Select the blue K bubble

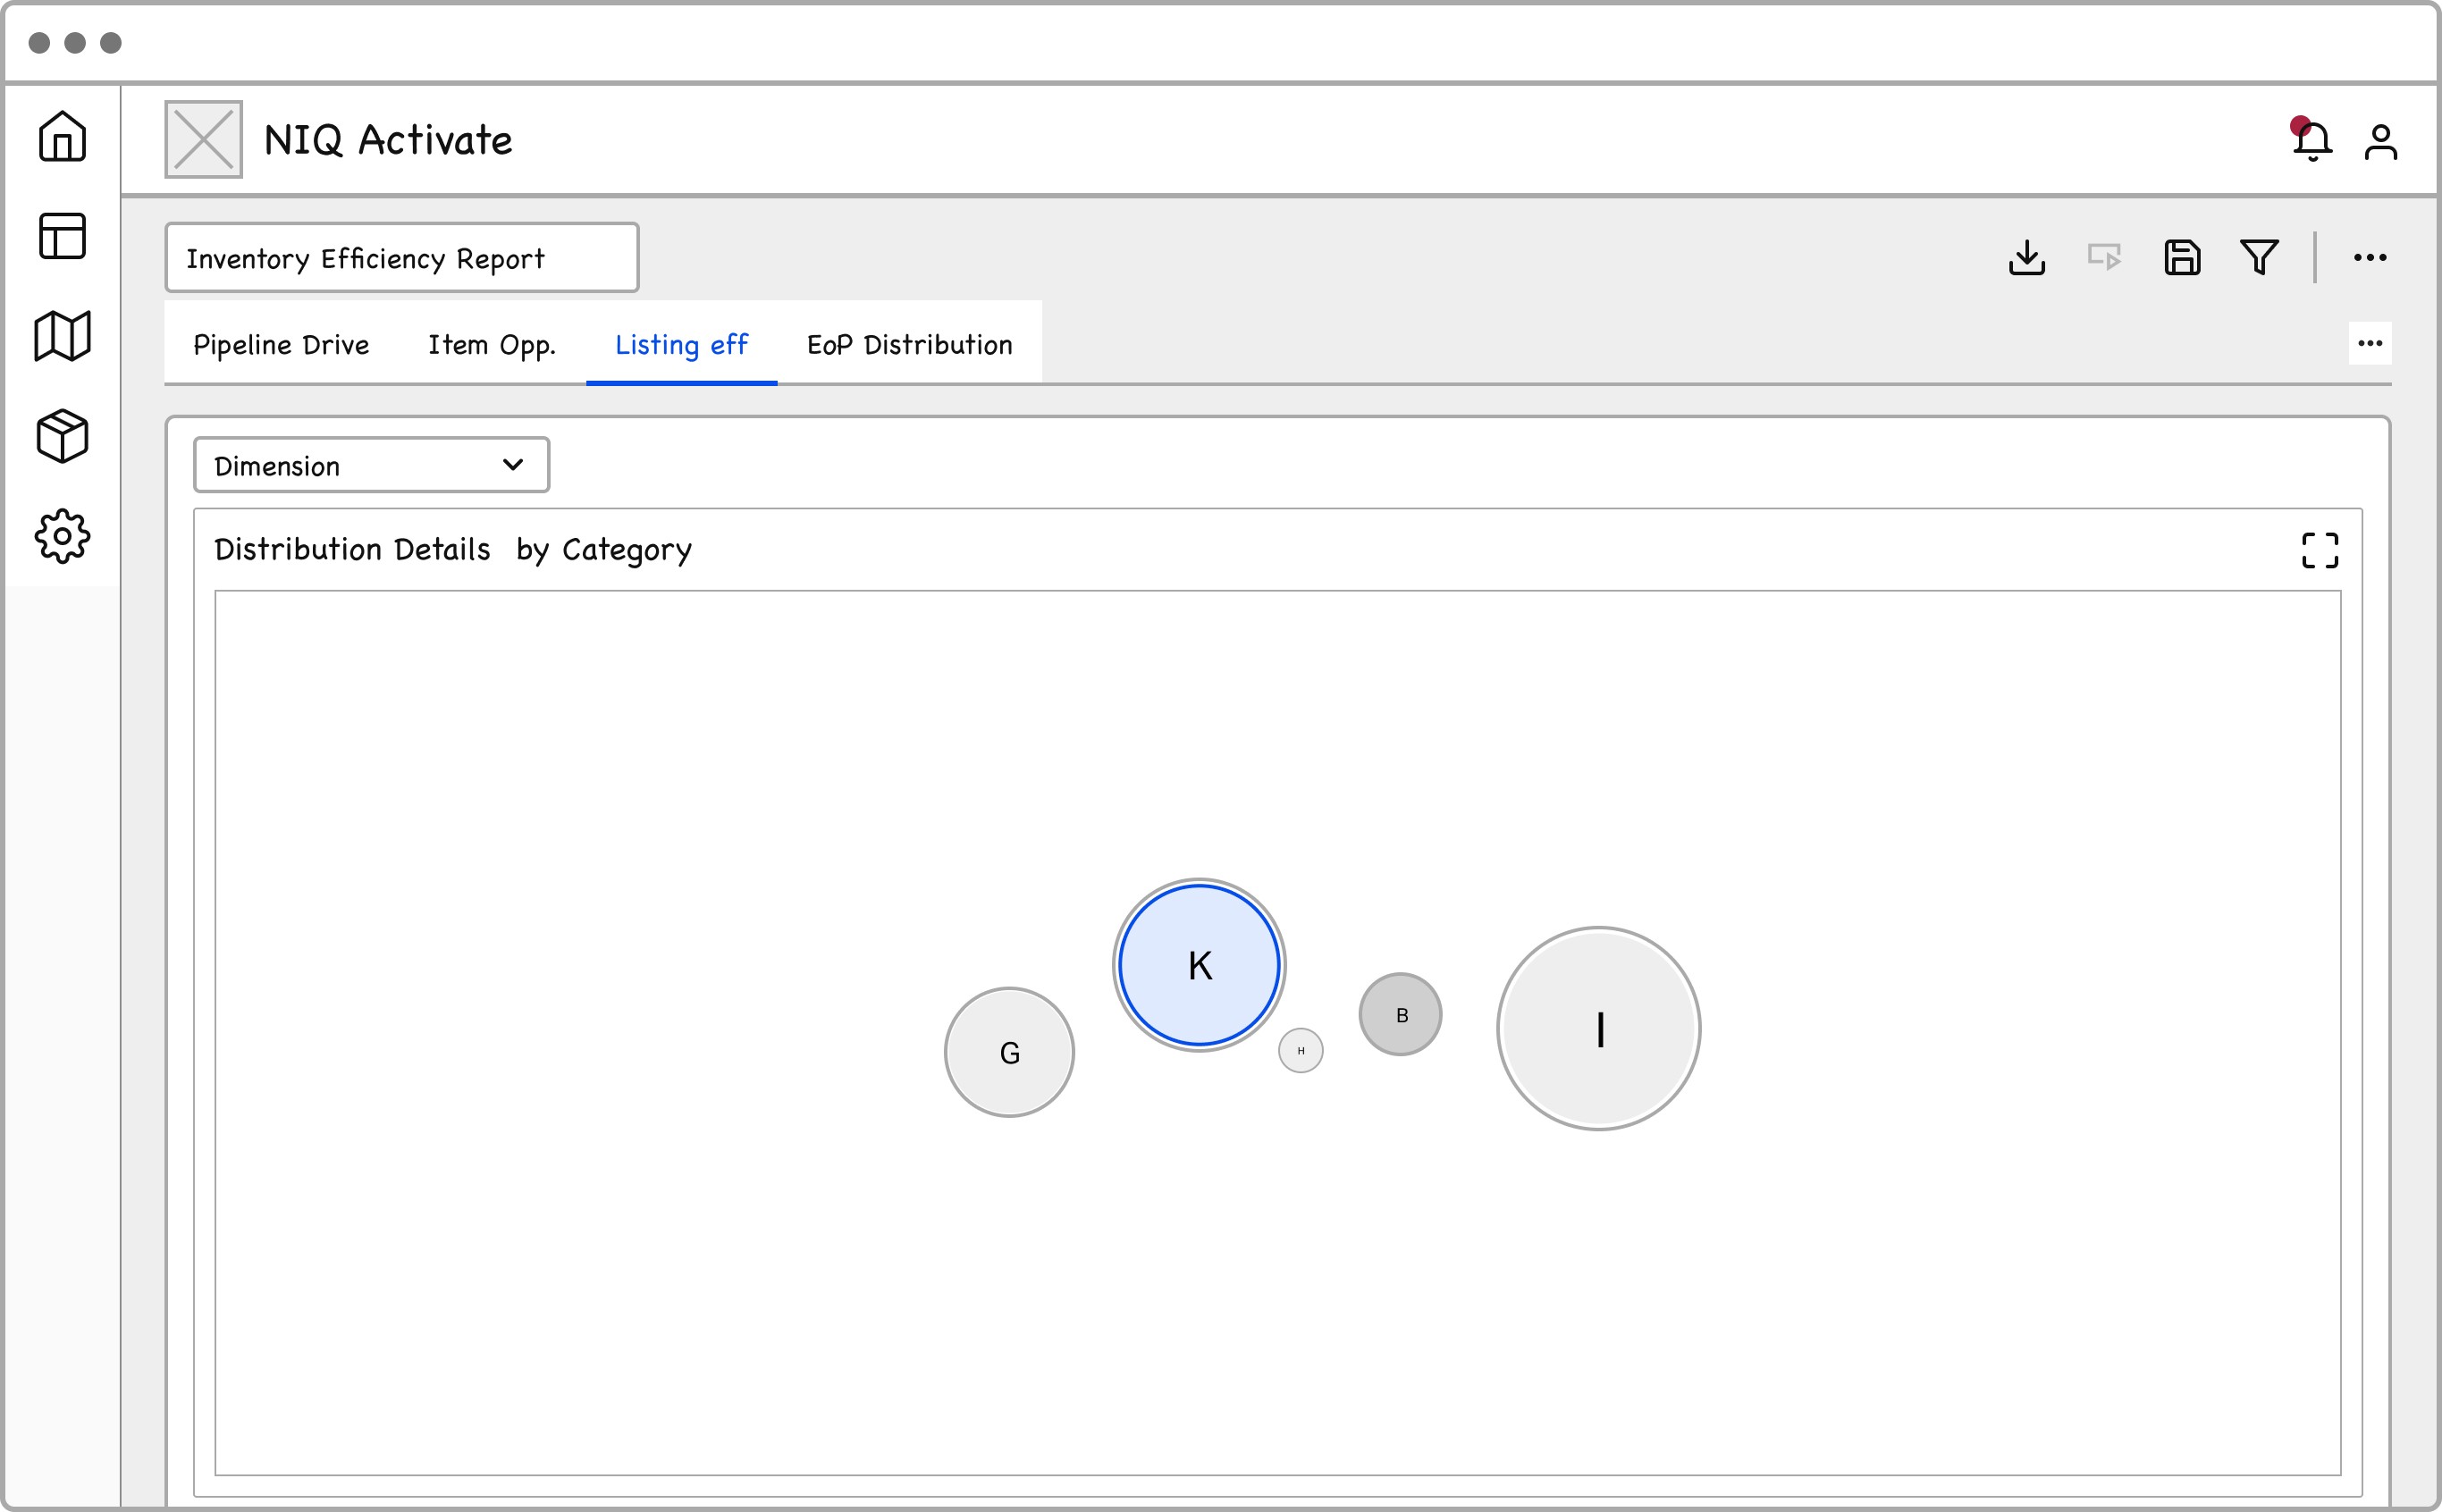click(1199, 965)
